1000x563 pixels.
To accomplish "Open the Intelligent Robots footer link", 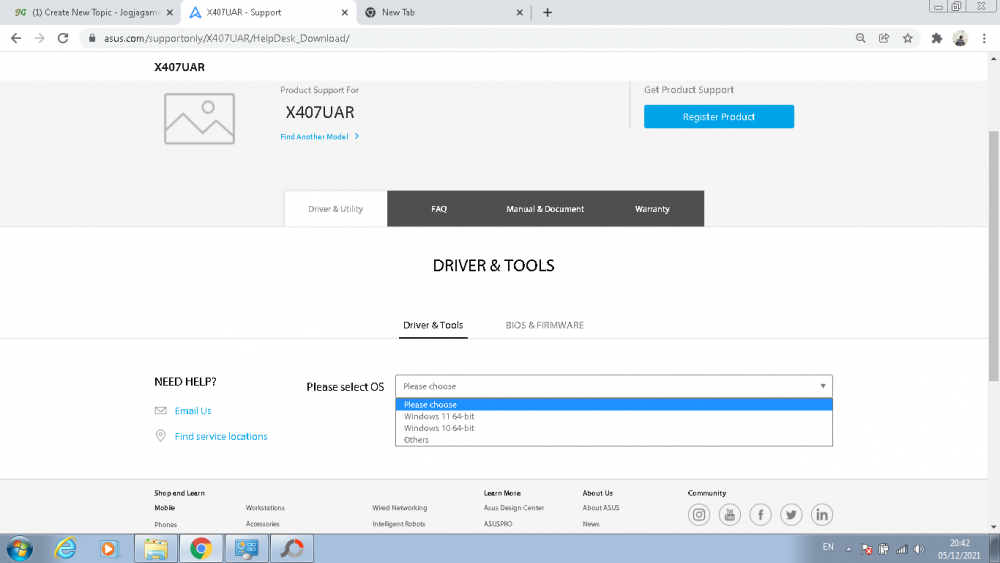I will [399, 524].
